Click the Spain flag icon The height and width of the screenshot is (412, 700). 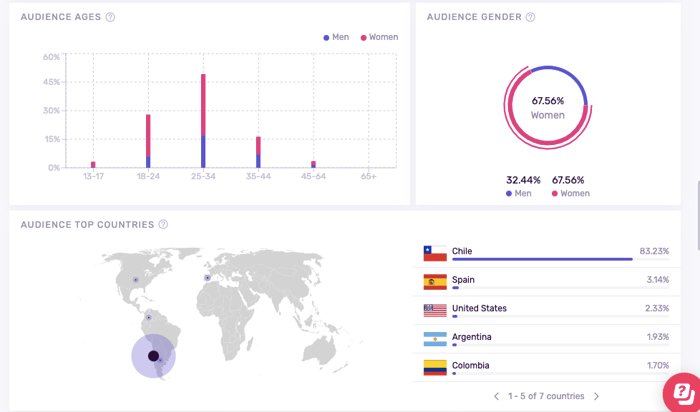434,282
